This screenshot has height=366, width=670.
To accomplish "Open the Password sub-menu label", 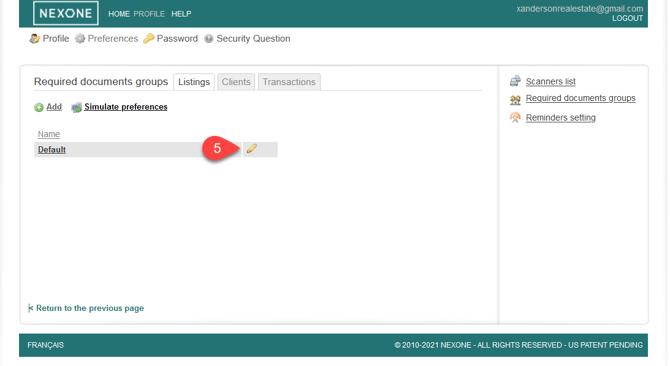I will point(177,38).
